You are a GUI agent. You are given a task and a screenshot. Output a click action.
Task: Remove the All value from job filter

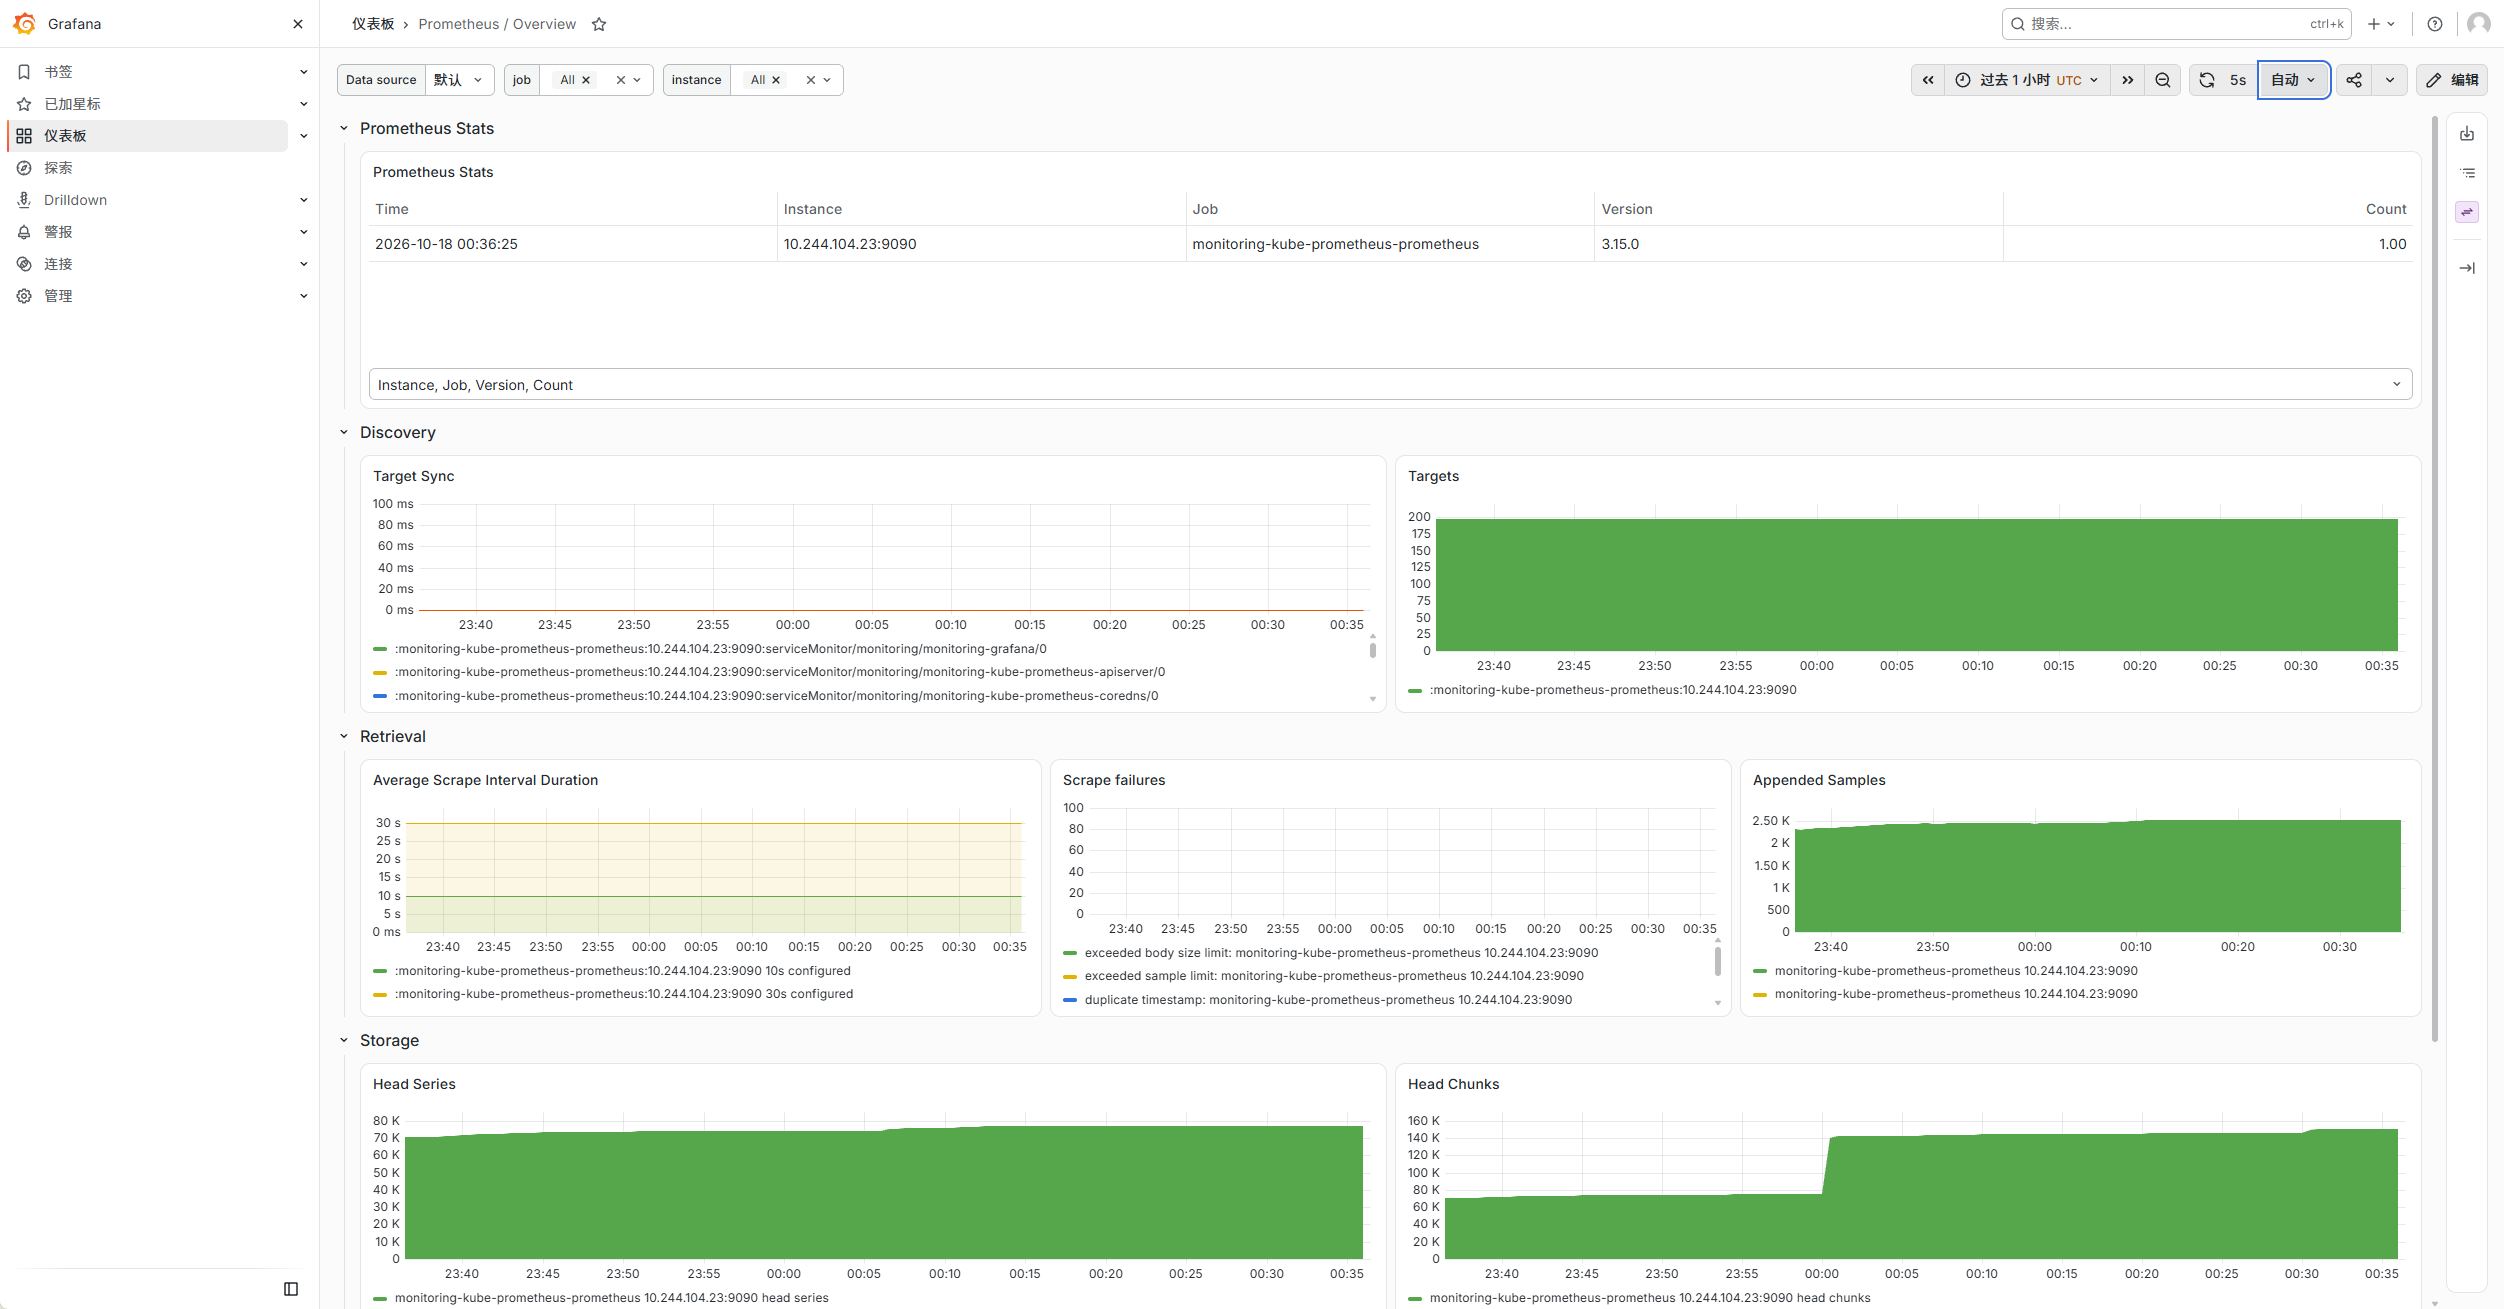point(586,80)
